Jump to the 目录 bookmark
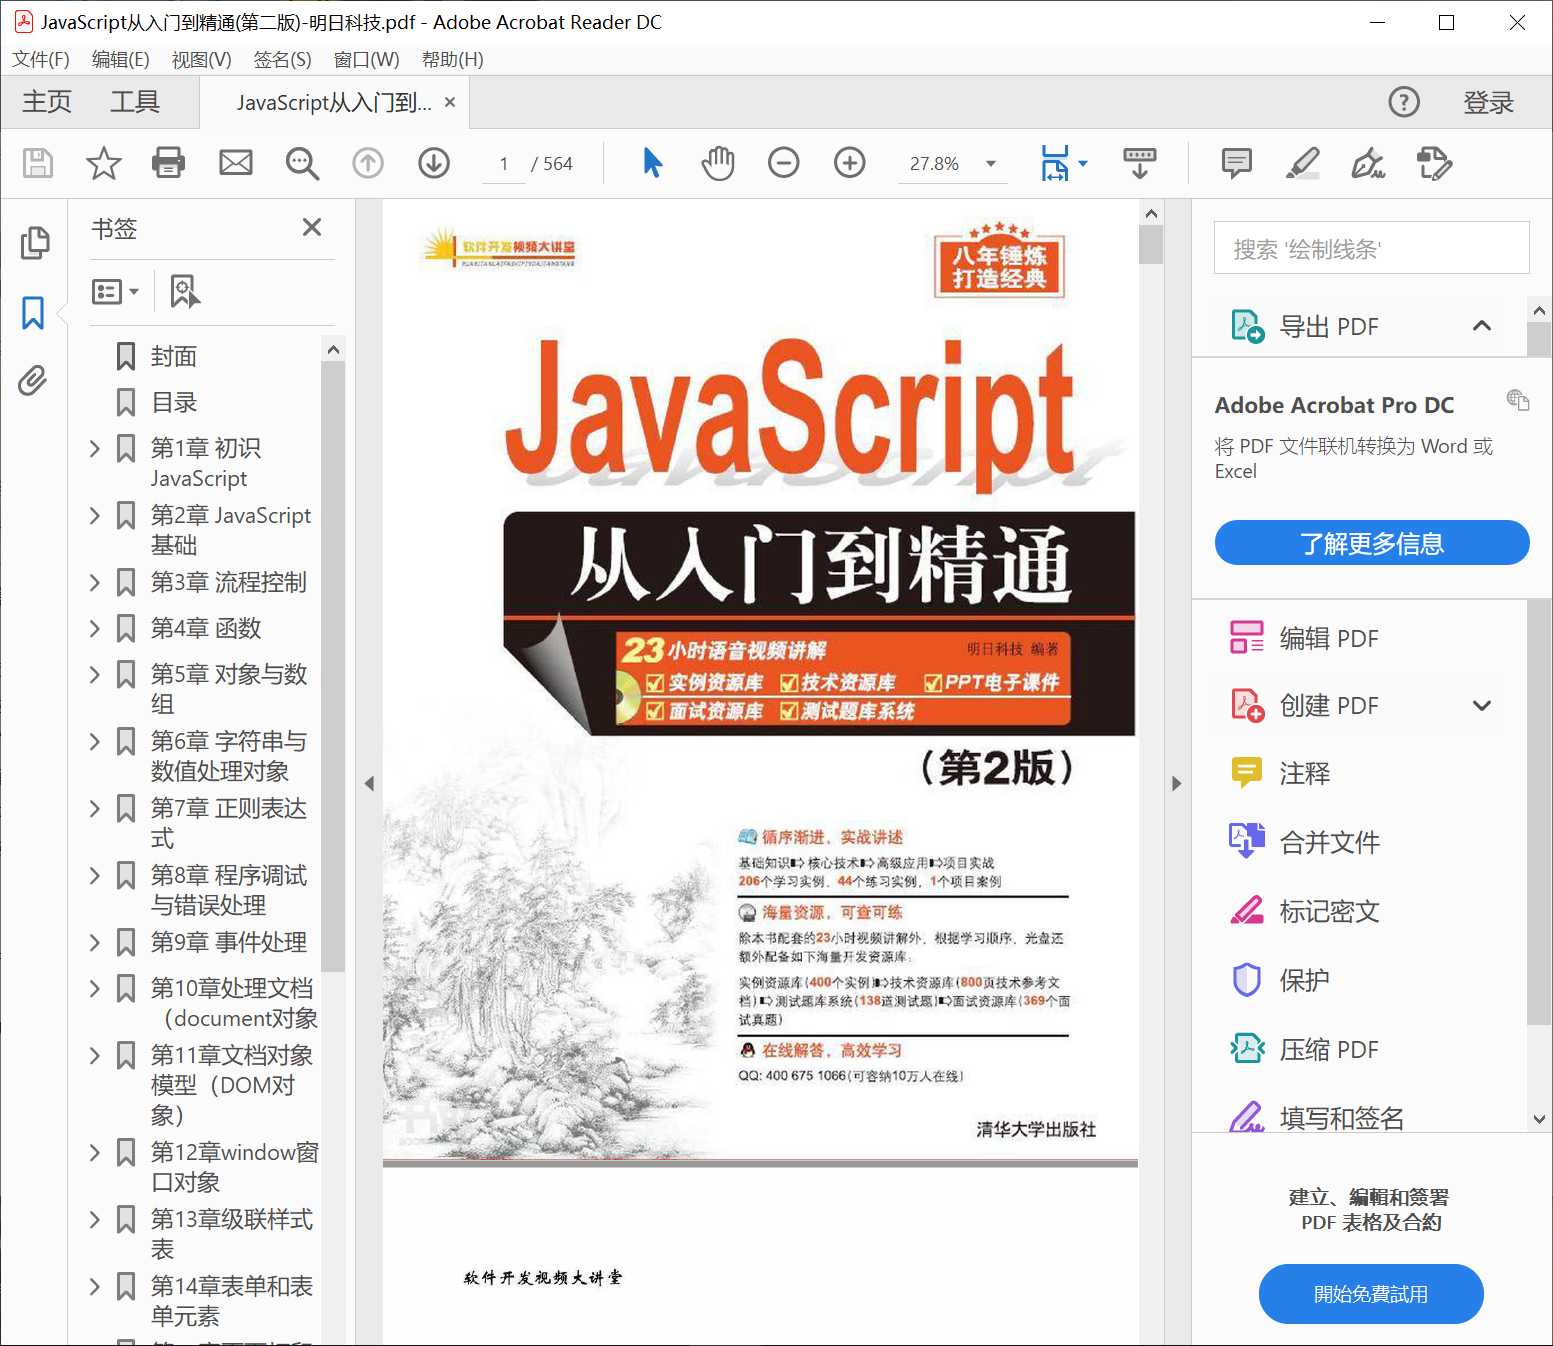 point(174,402)
